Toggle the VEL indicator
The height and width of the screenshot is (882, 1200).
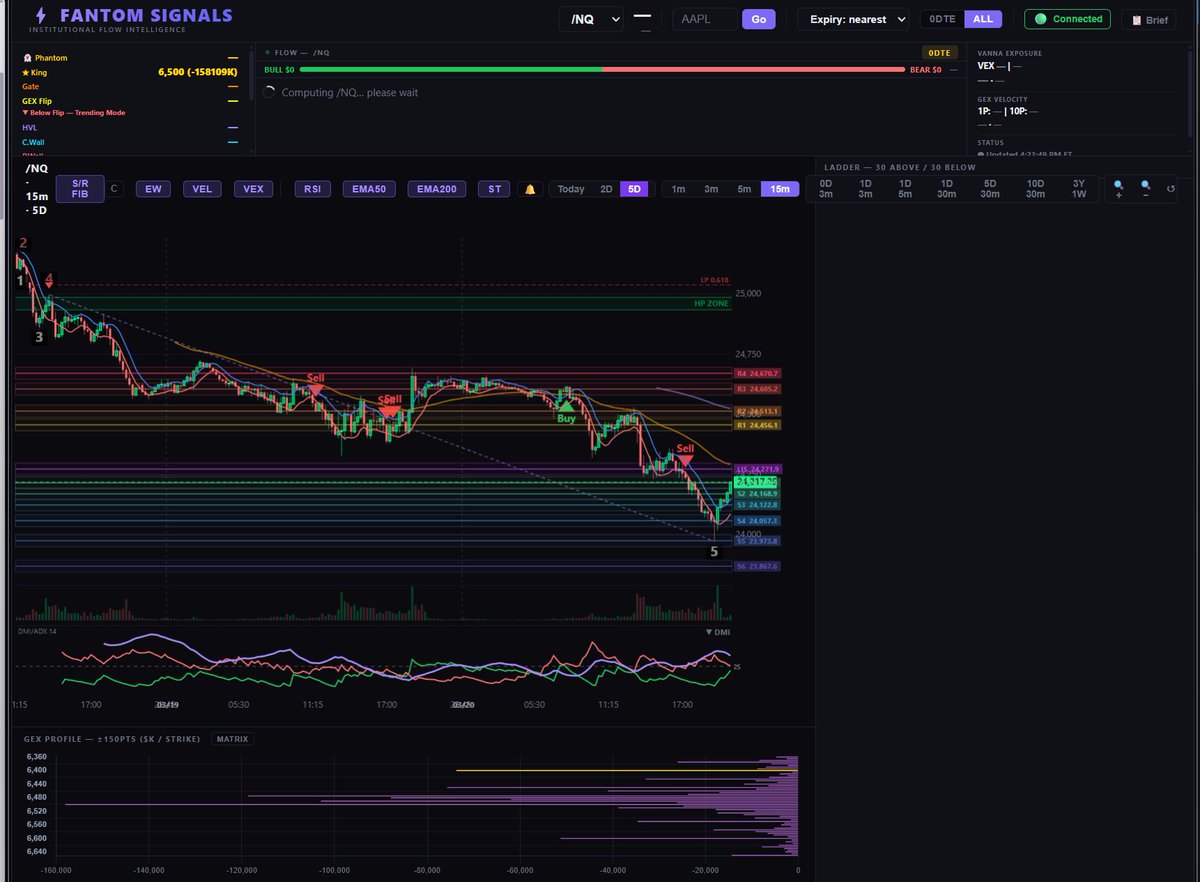coord(202,189)
